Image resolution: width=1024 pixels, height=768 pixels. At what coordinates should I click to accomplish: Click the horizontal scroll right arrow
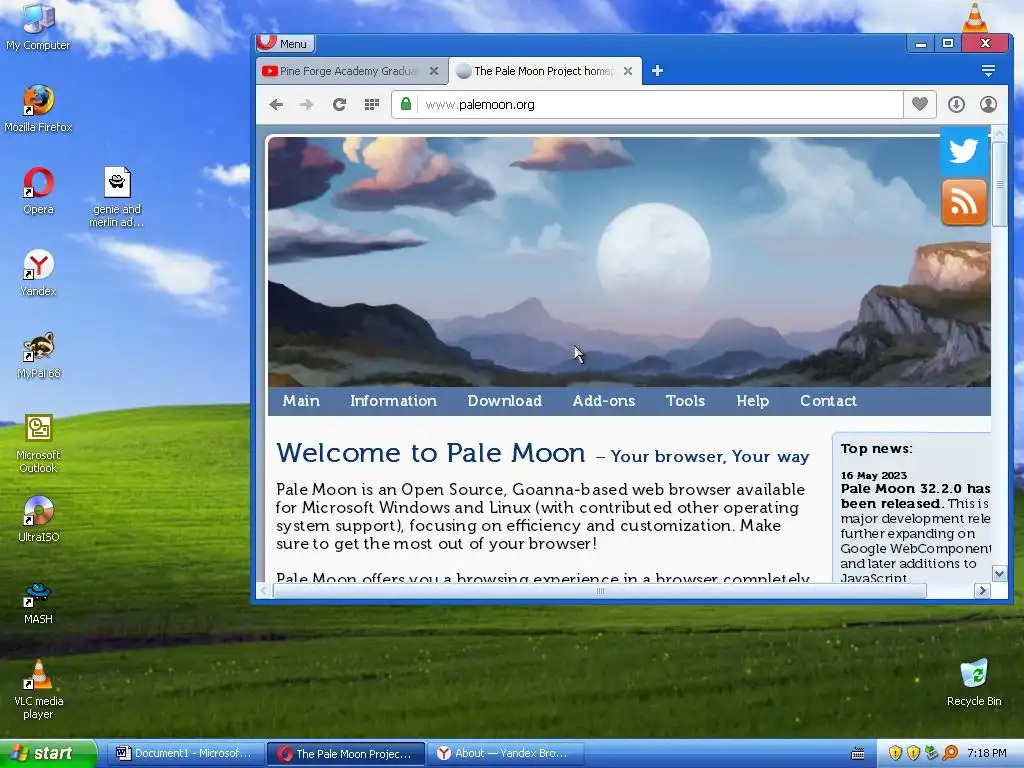coord(982,590)
